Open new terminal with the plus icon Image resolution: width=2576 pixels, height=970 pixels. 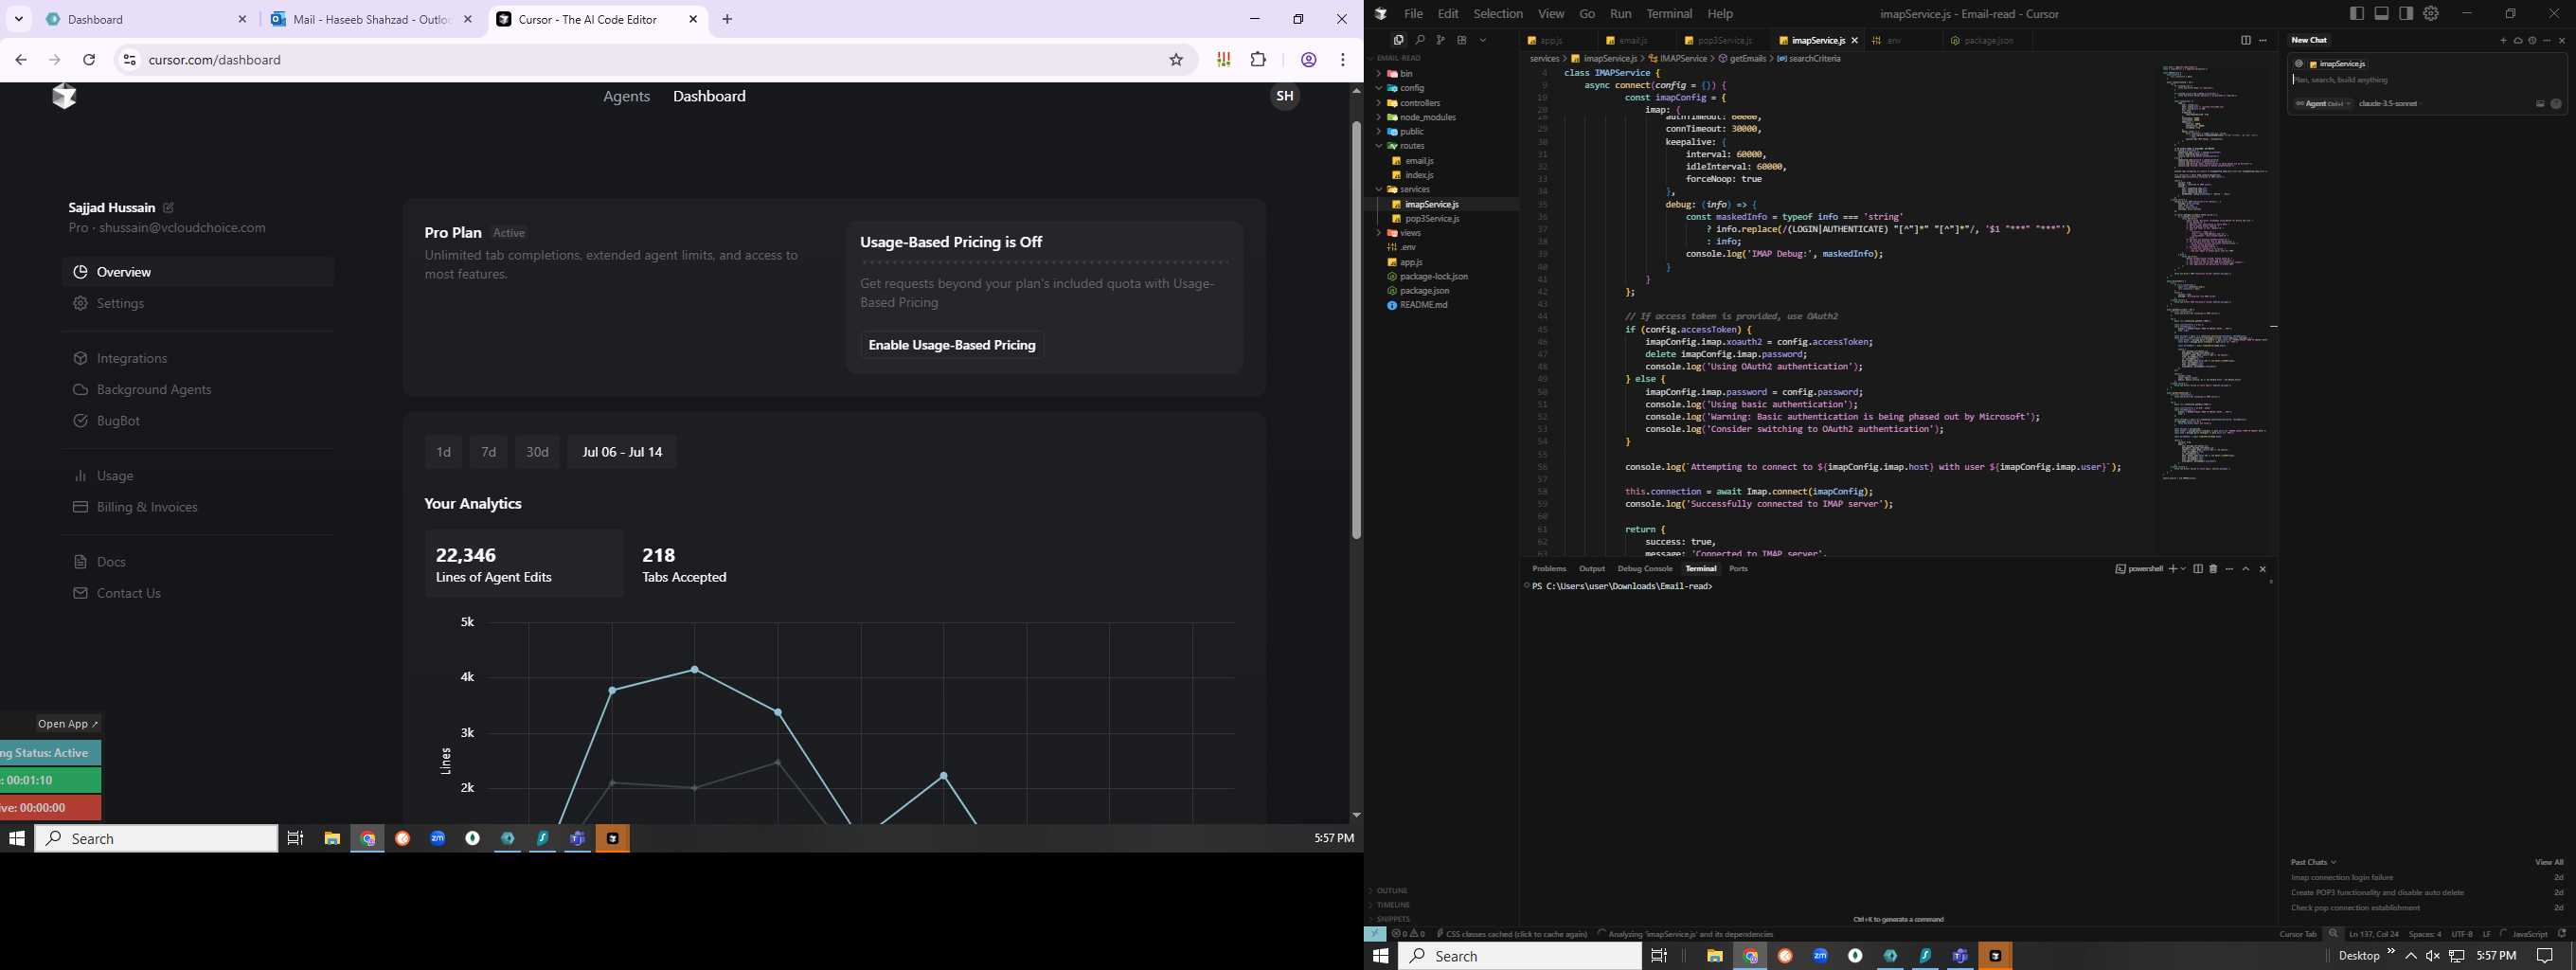click(2172, 569)
